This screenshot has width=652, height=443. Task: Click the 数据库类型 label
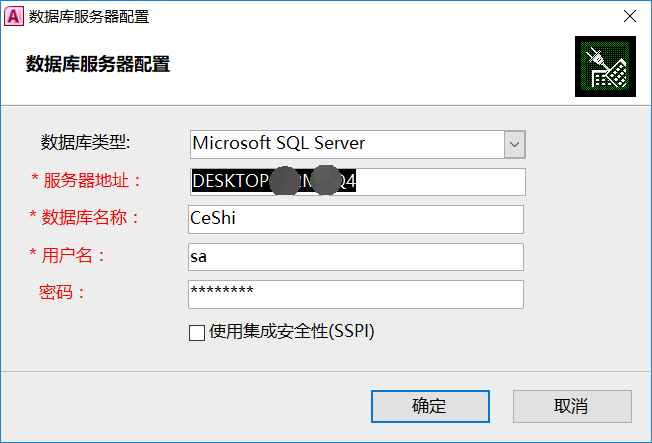coord(85,142)
